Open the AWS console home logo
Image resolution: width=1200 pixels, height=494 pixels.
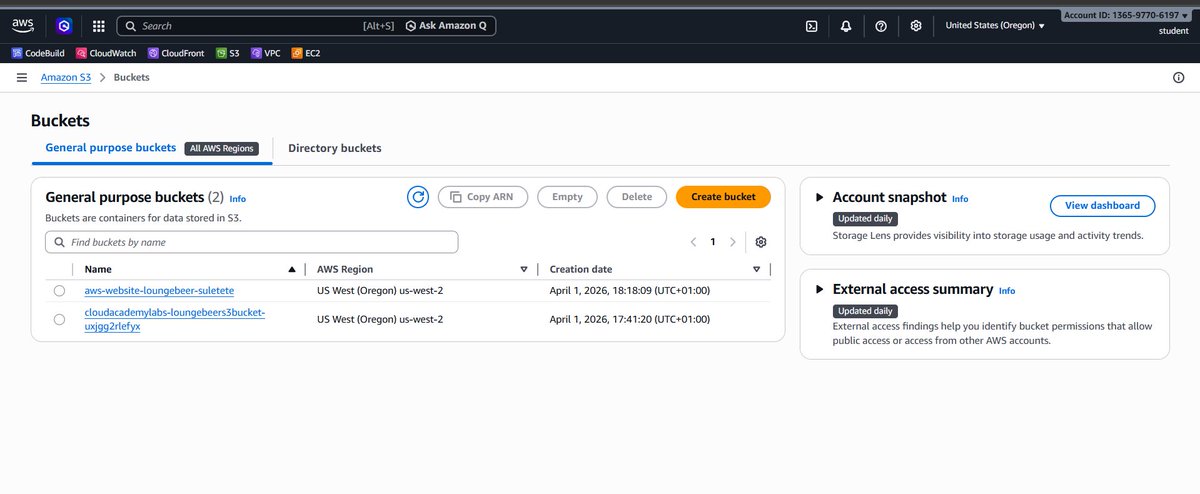23,26
